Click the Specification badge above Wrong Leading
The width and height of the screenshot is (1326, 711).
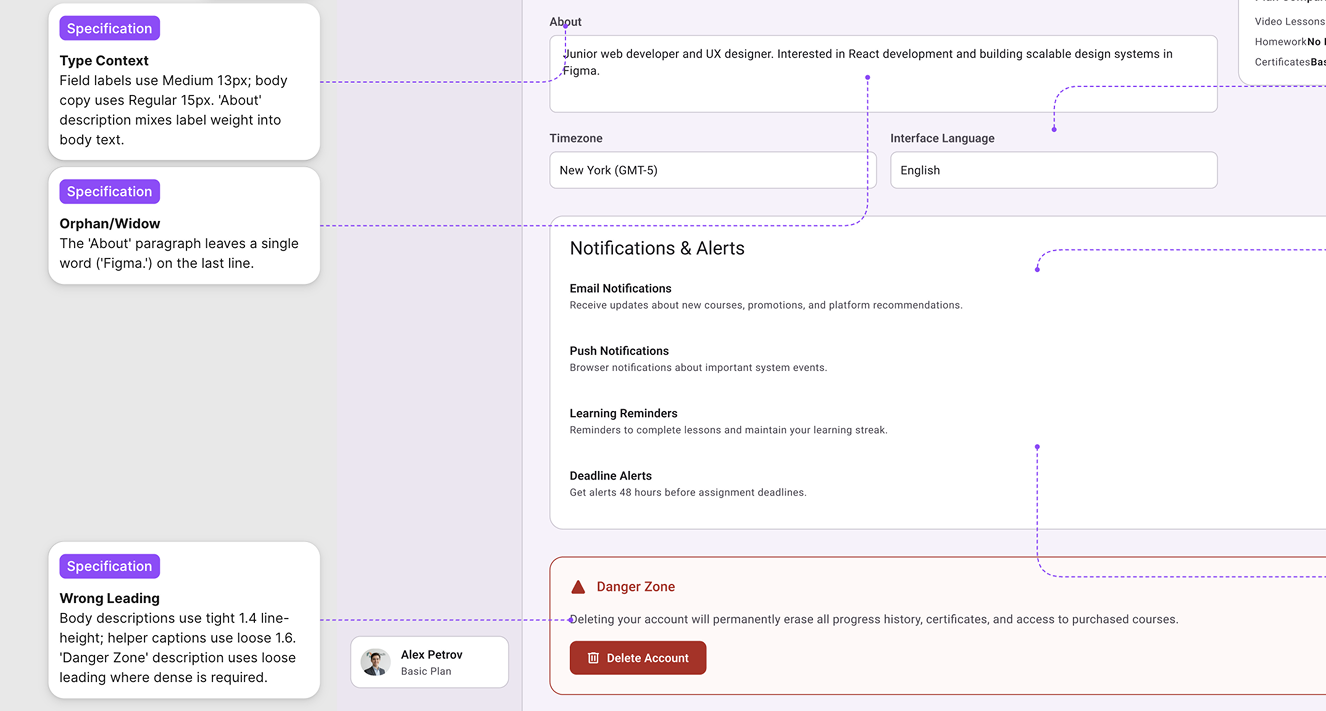click(110, 566)
